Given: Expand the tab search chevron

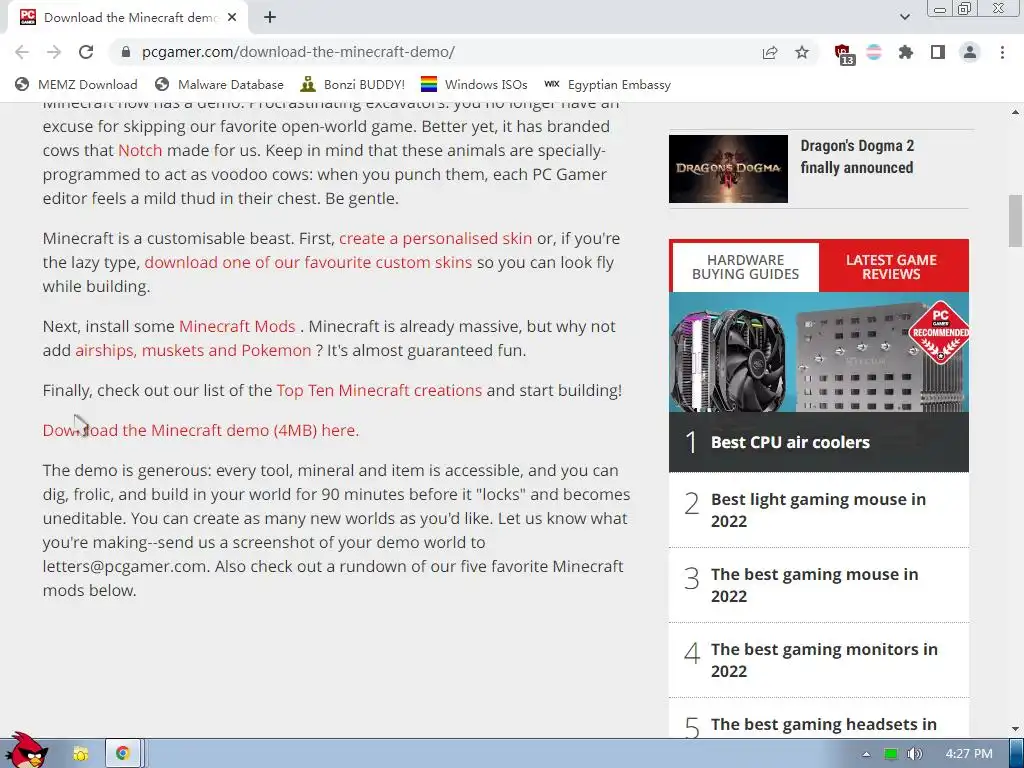Looking at the screenshot, I should 904,17.
